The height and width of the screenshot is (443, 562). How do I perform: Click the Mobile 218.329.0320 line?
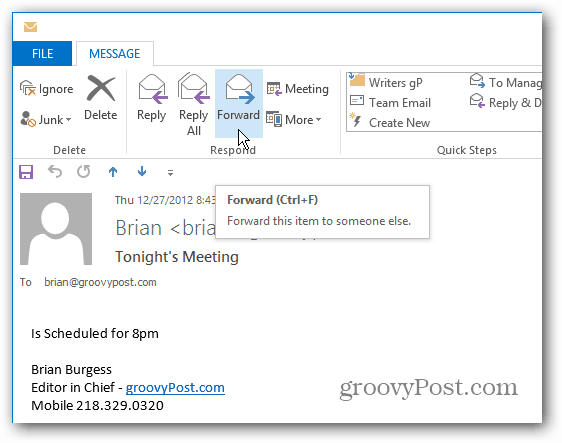(97, 406)
